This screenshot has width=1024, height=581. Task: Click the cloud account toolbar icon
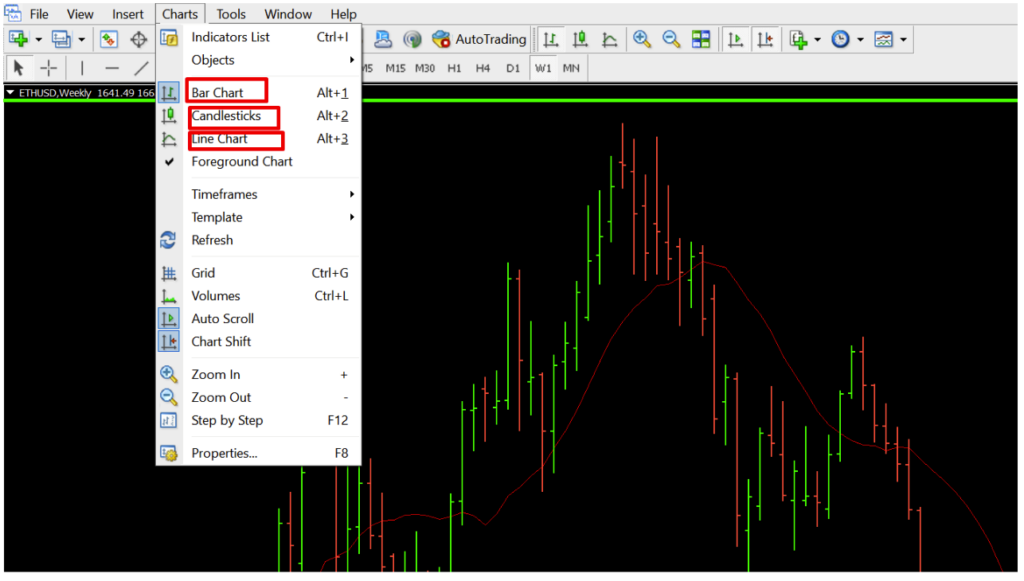pos(383,39)
